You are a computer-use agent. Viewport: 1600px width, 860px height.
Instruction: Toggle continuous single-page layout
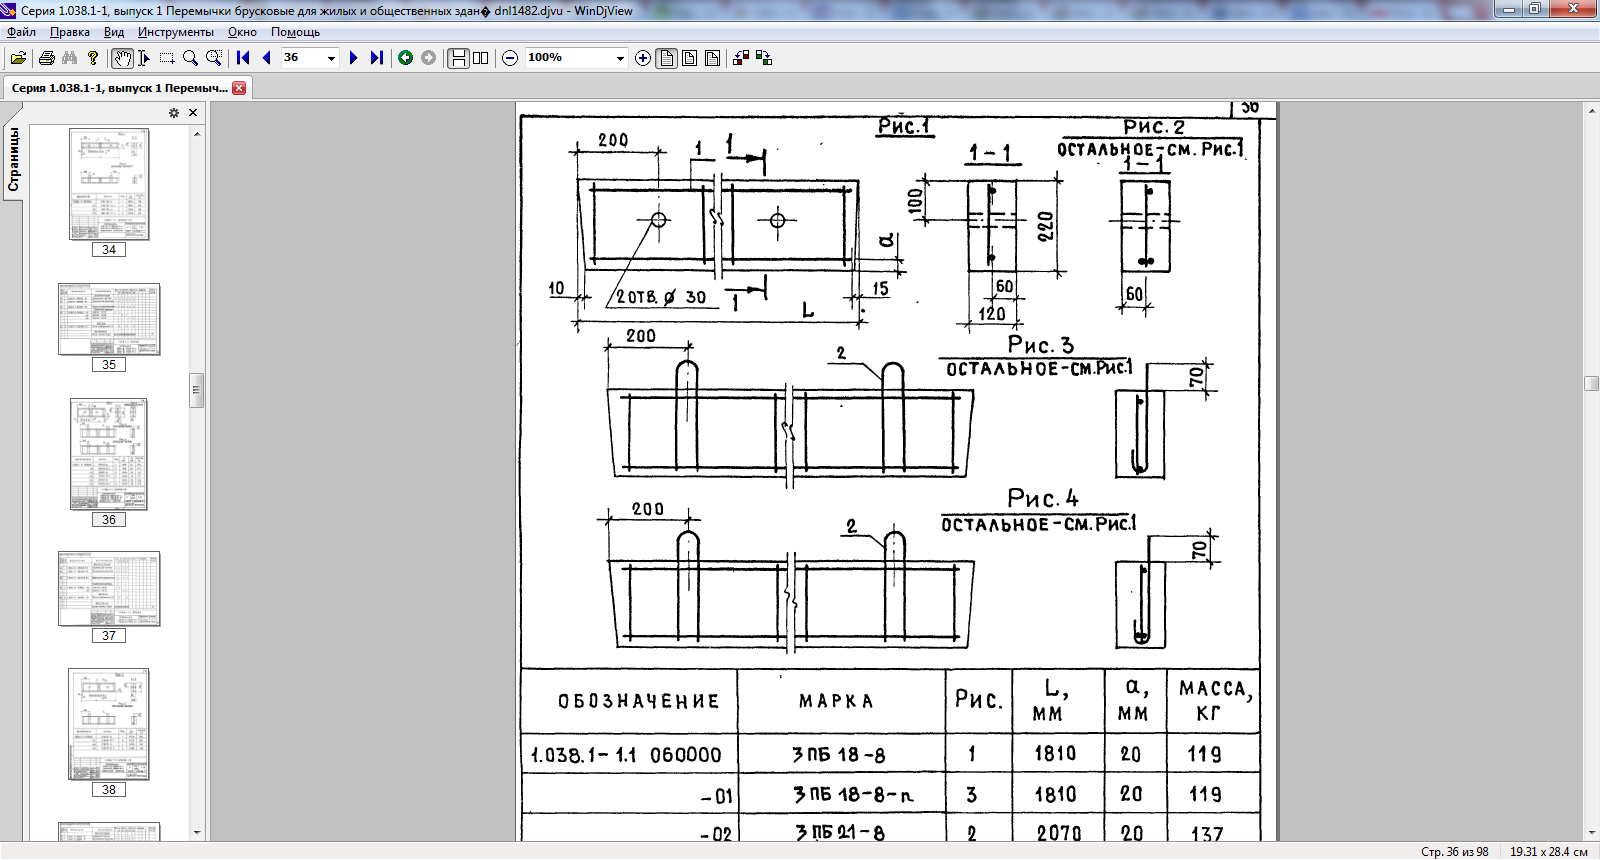[x=458, y=58]
